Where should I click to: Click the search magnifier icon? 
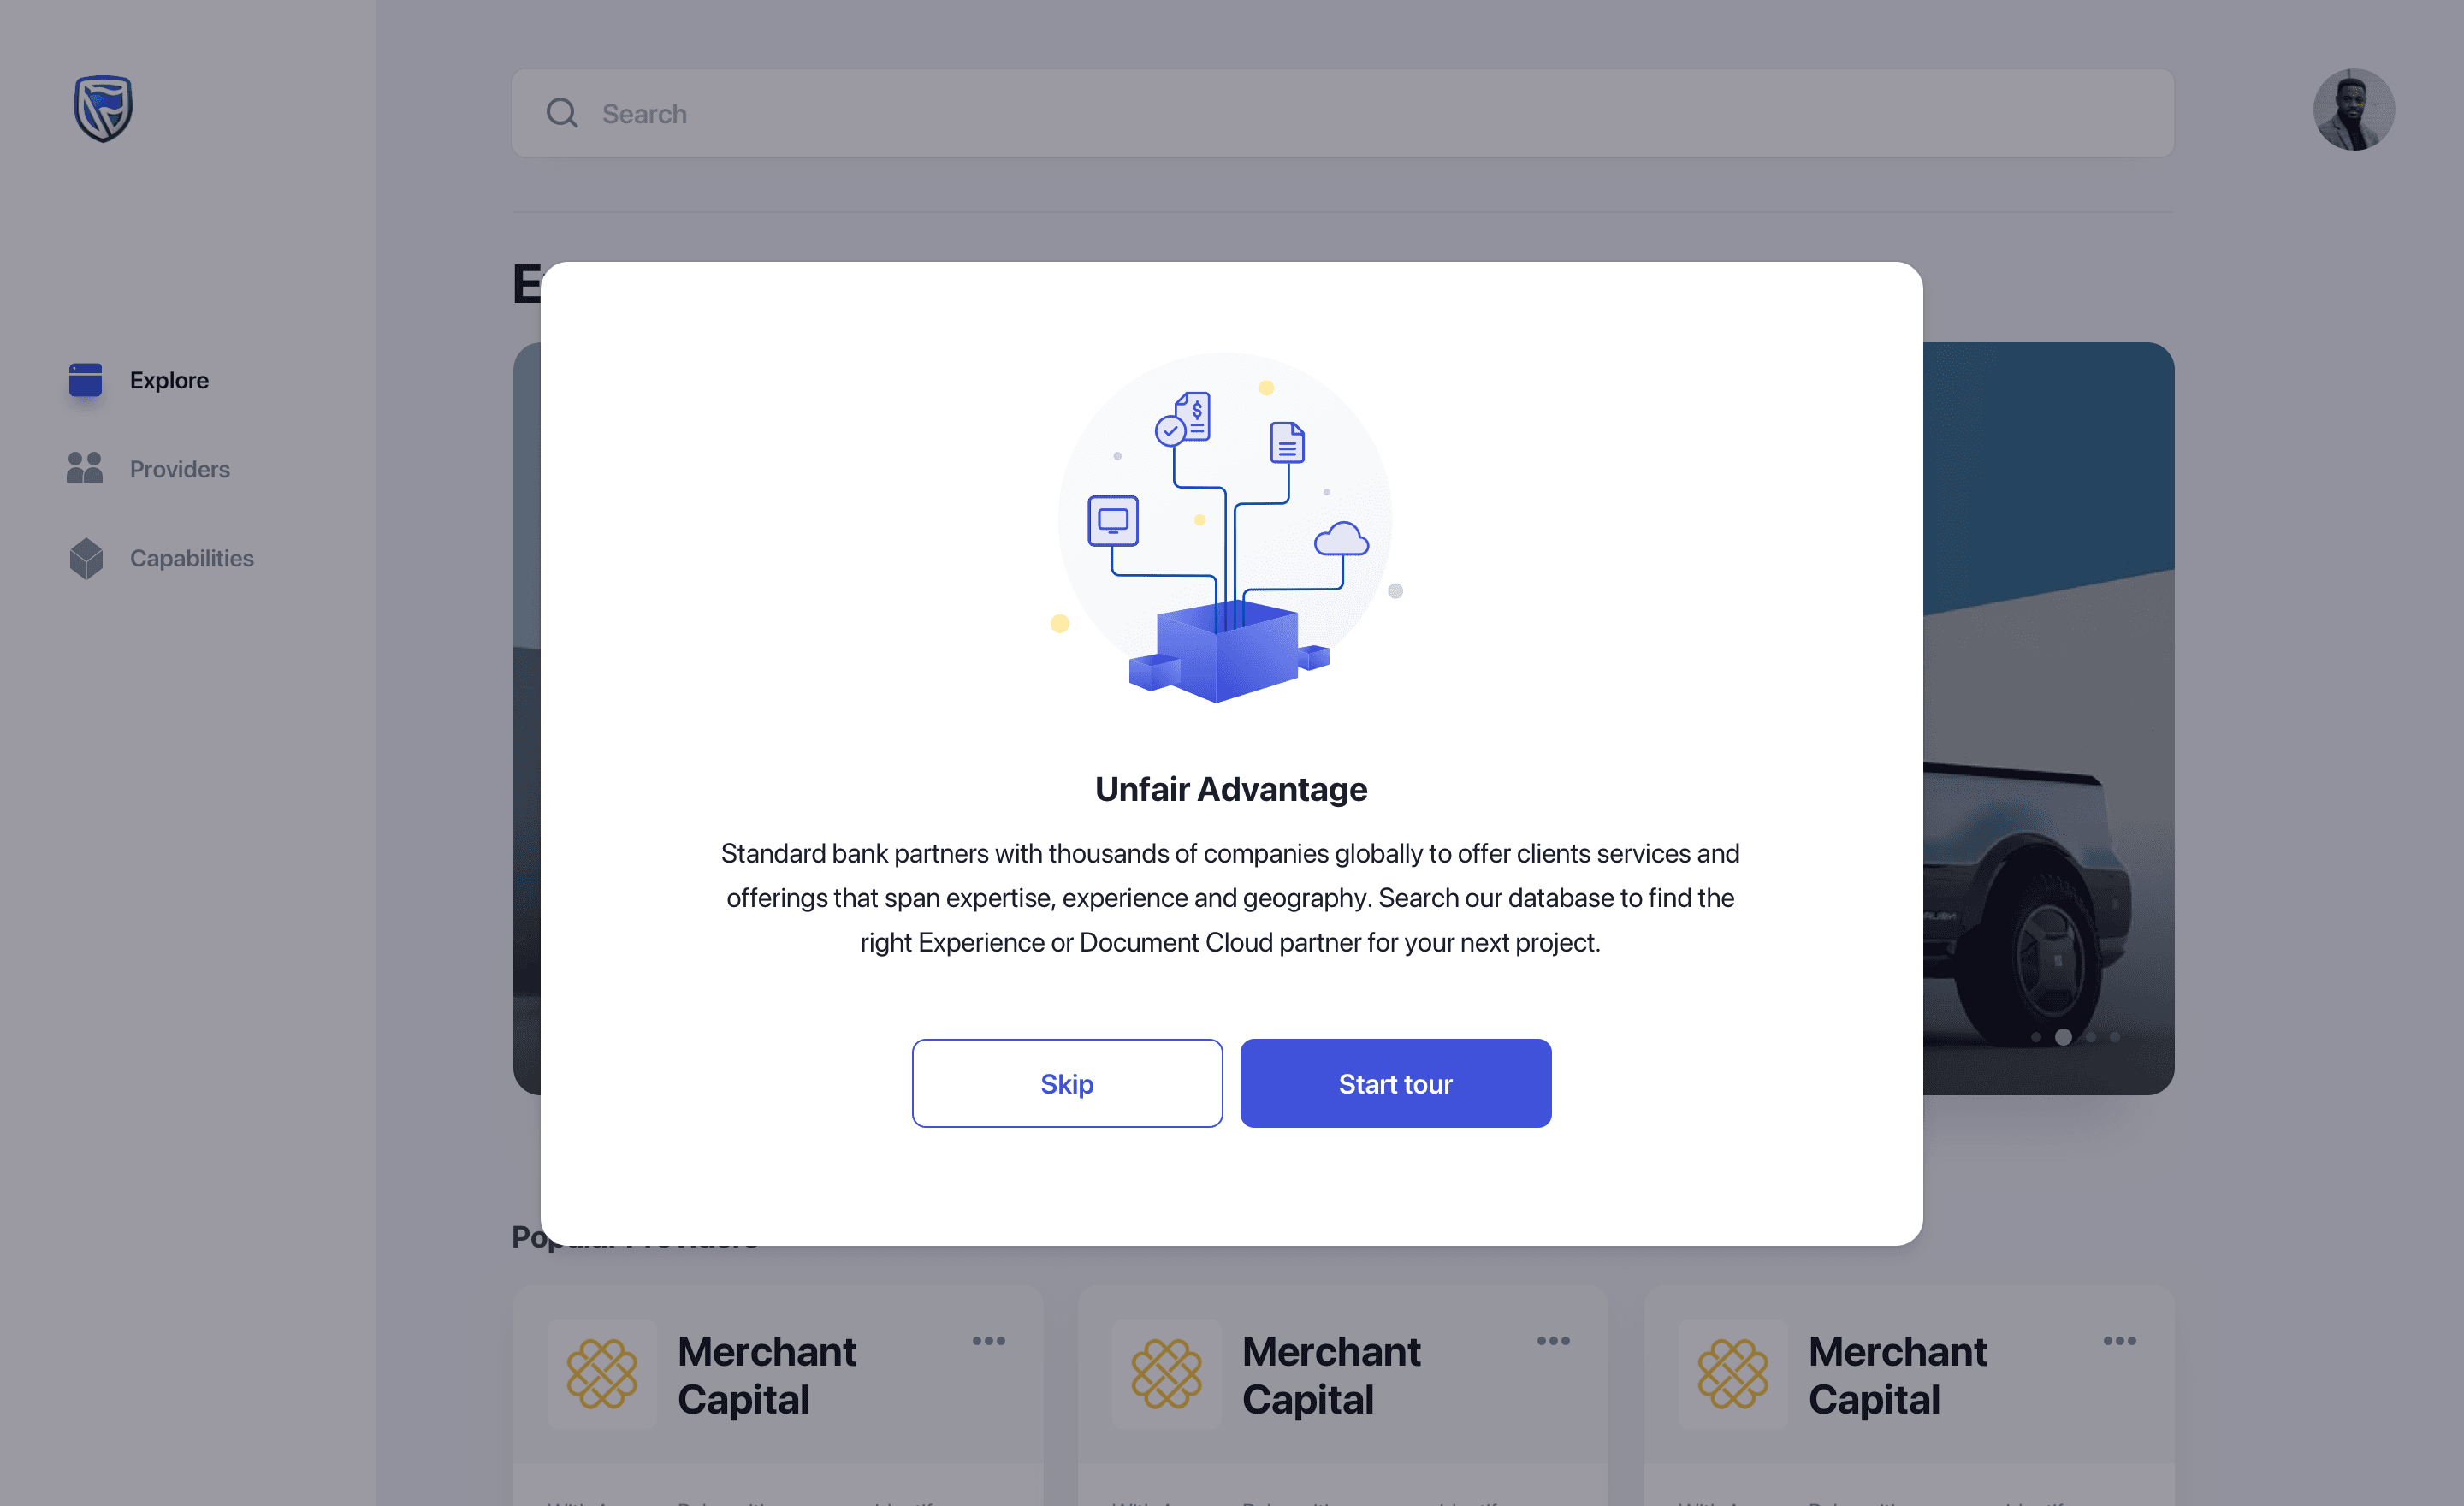(562, 113)
